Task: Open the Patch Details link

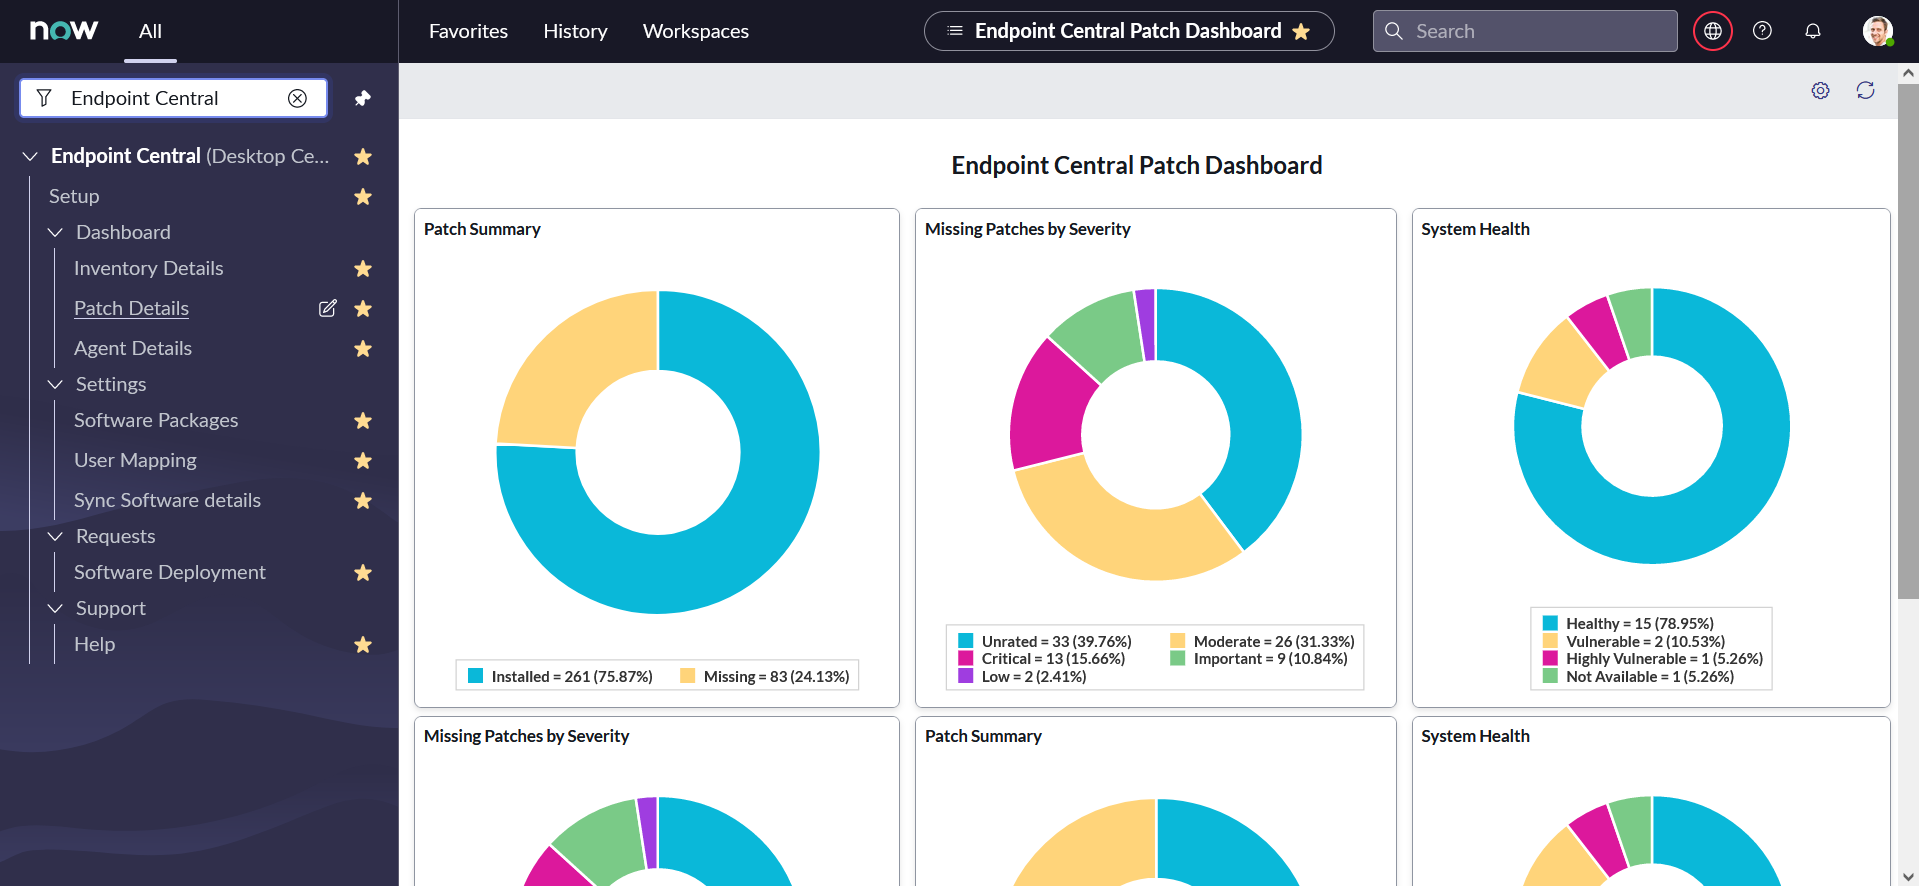Action: point(131,308)
